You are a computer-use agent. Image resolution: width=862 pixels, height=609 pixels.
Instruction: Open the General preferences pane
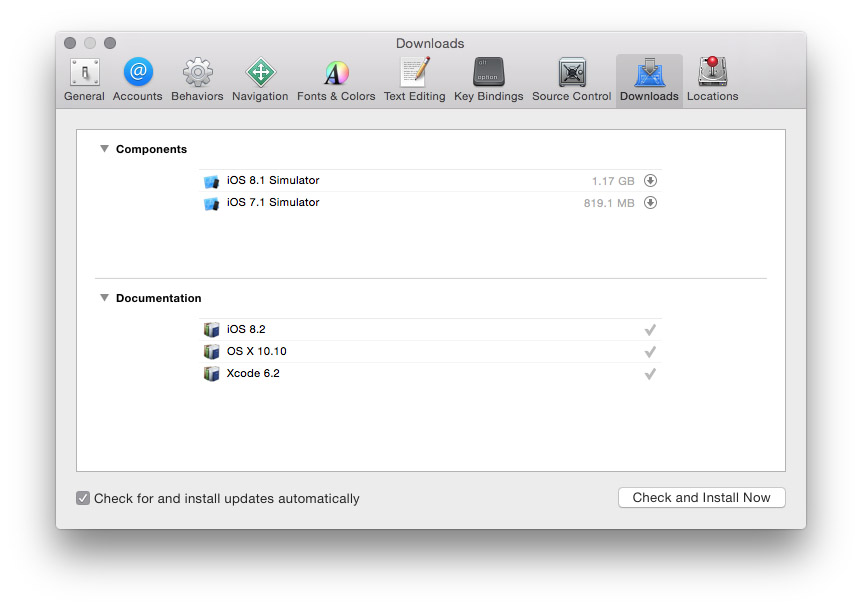click(x=84, y=80)
